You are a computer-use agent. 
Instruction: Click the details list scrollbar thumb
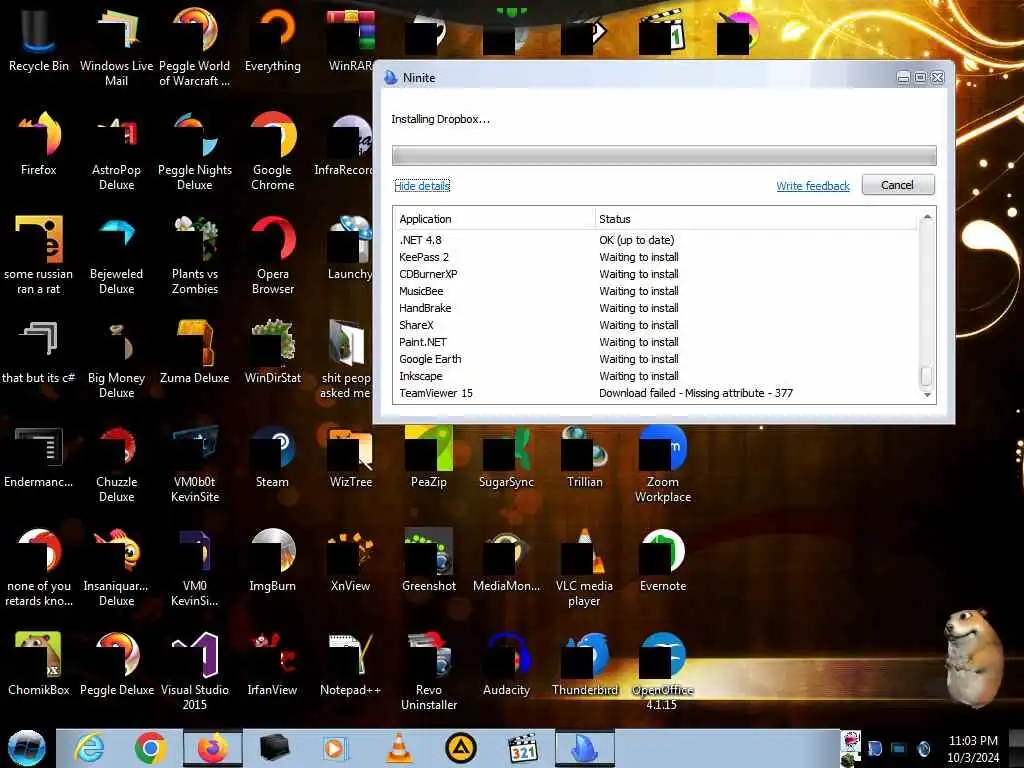click(927, 376)
